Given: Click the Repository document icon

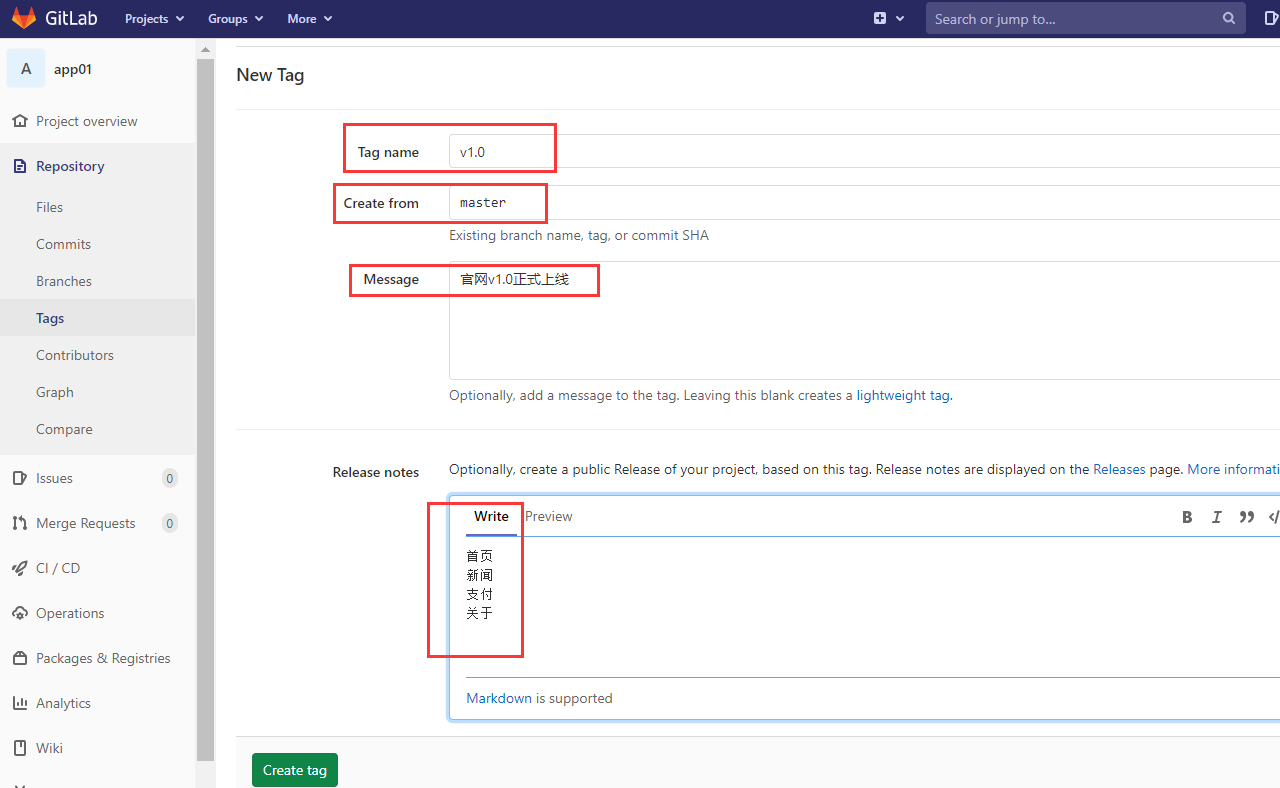Looking at the screenshot, I should pyautogui.click(x=19, y=166).
